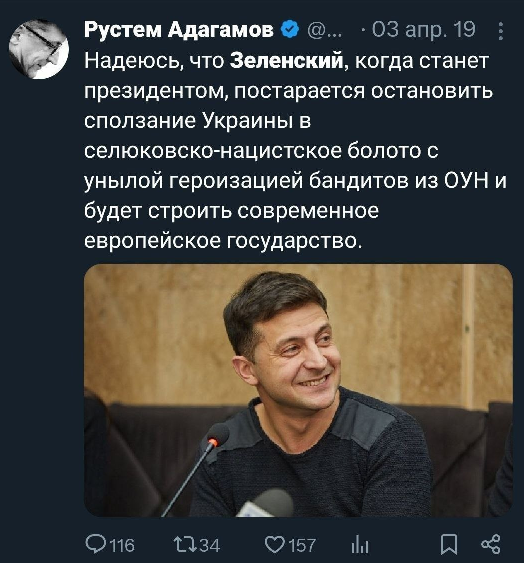Open tweet via text starting Надеюсь
Screen dimensions: 524x563
tap(296, 151)
